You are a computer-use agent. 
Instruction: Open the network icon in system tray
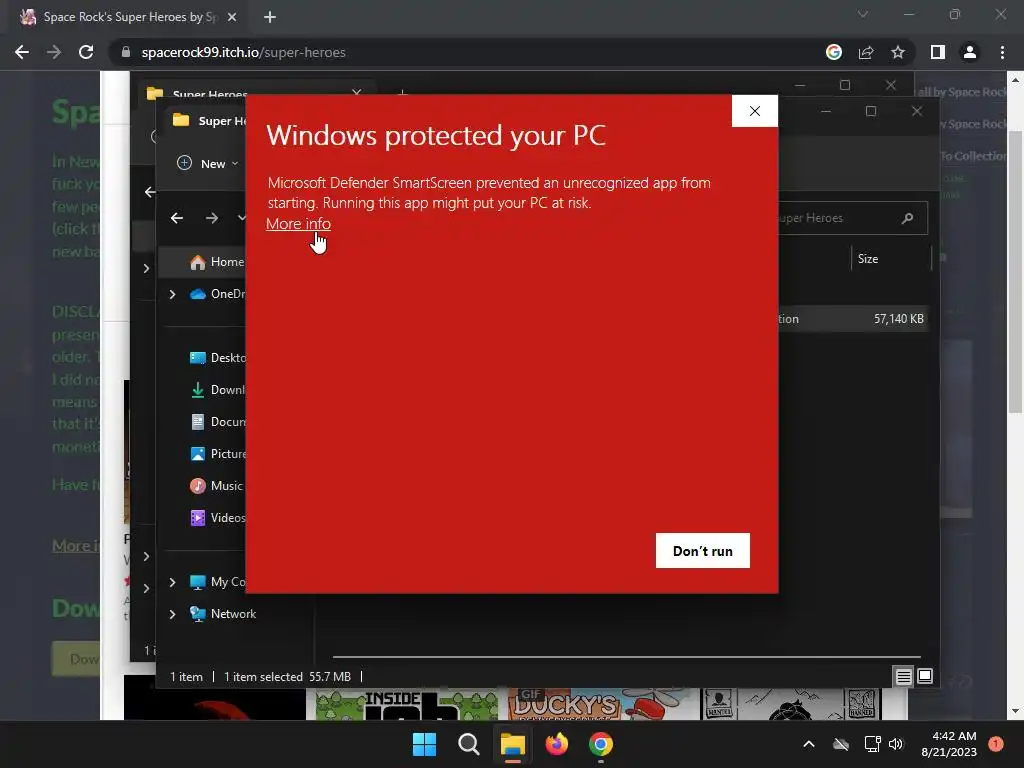(872, 744)
